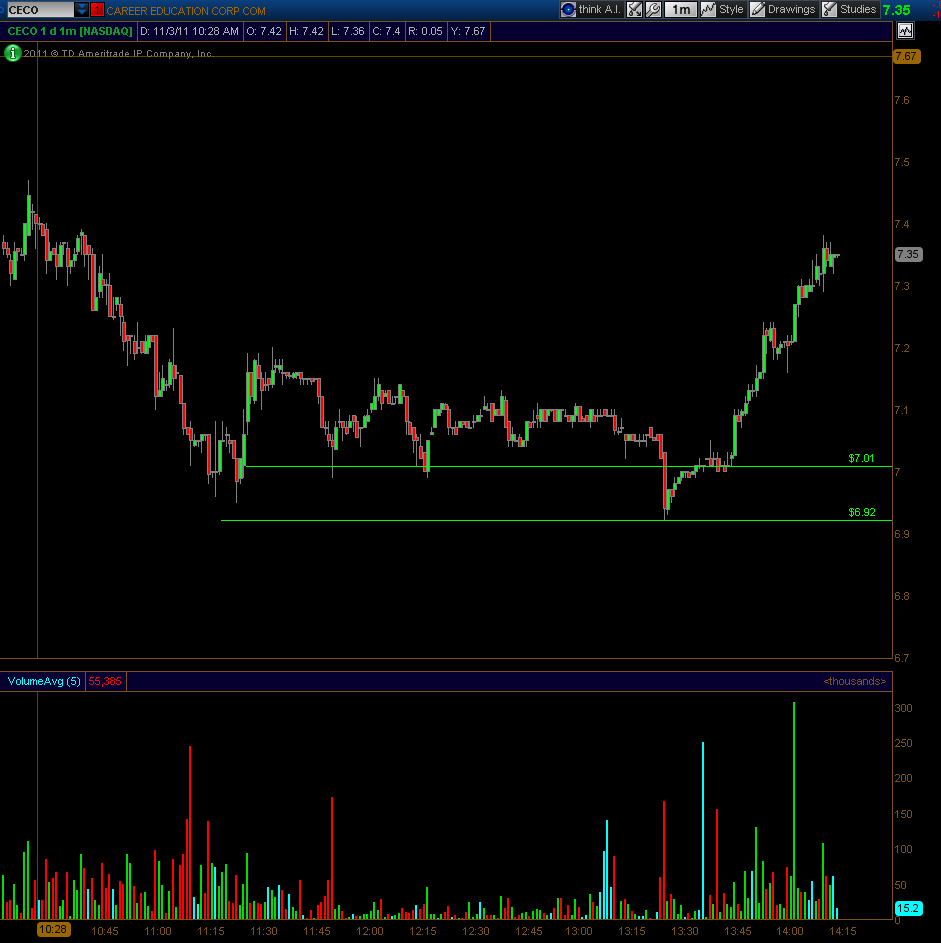Click the 13:30 time axis label
Screen dimensions: 941x943
(685, 931)
